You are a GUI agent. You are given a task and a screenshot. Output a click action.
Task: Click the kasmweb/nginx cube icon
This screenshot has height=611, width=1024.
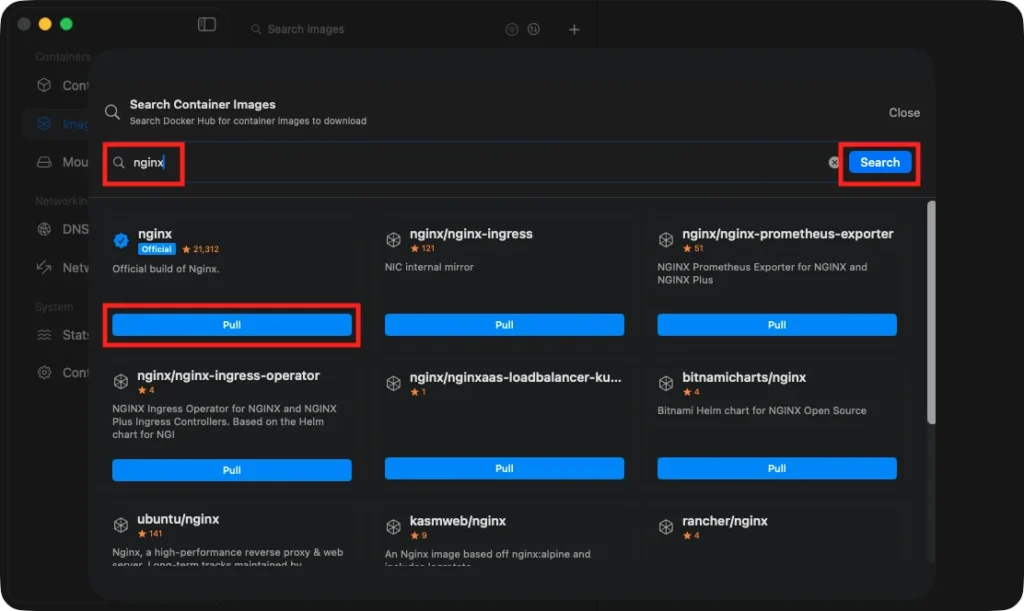(393, 527)
